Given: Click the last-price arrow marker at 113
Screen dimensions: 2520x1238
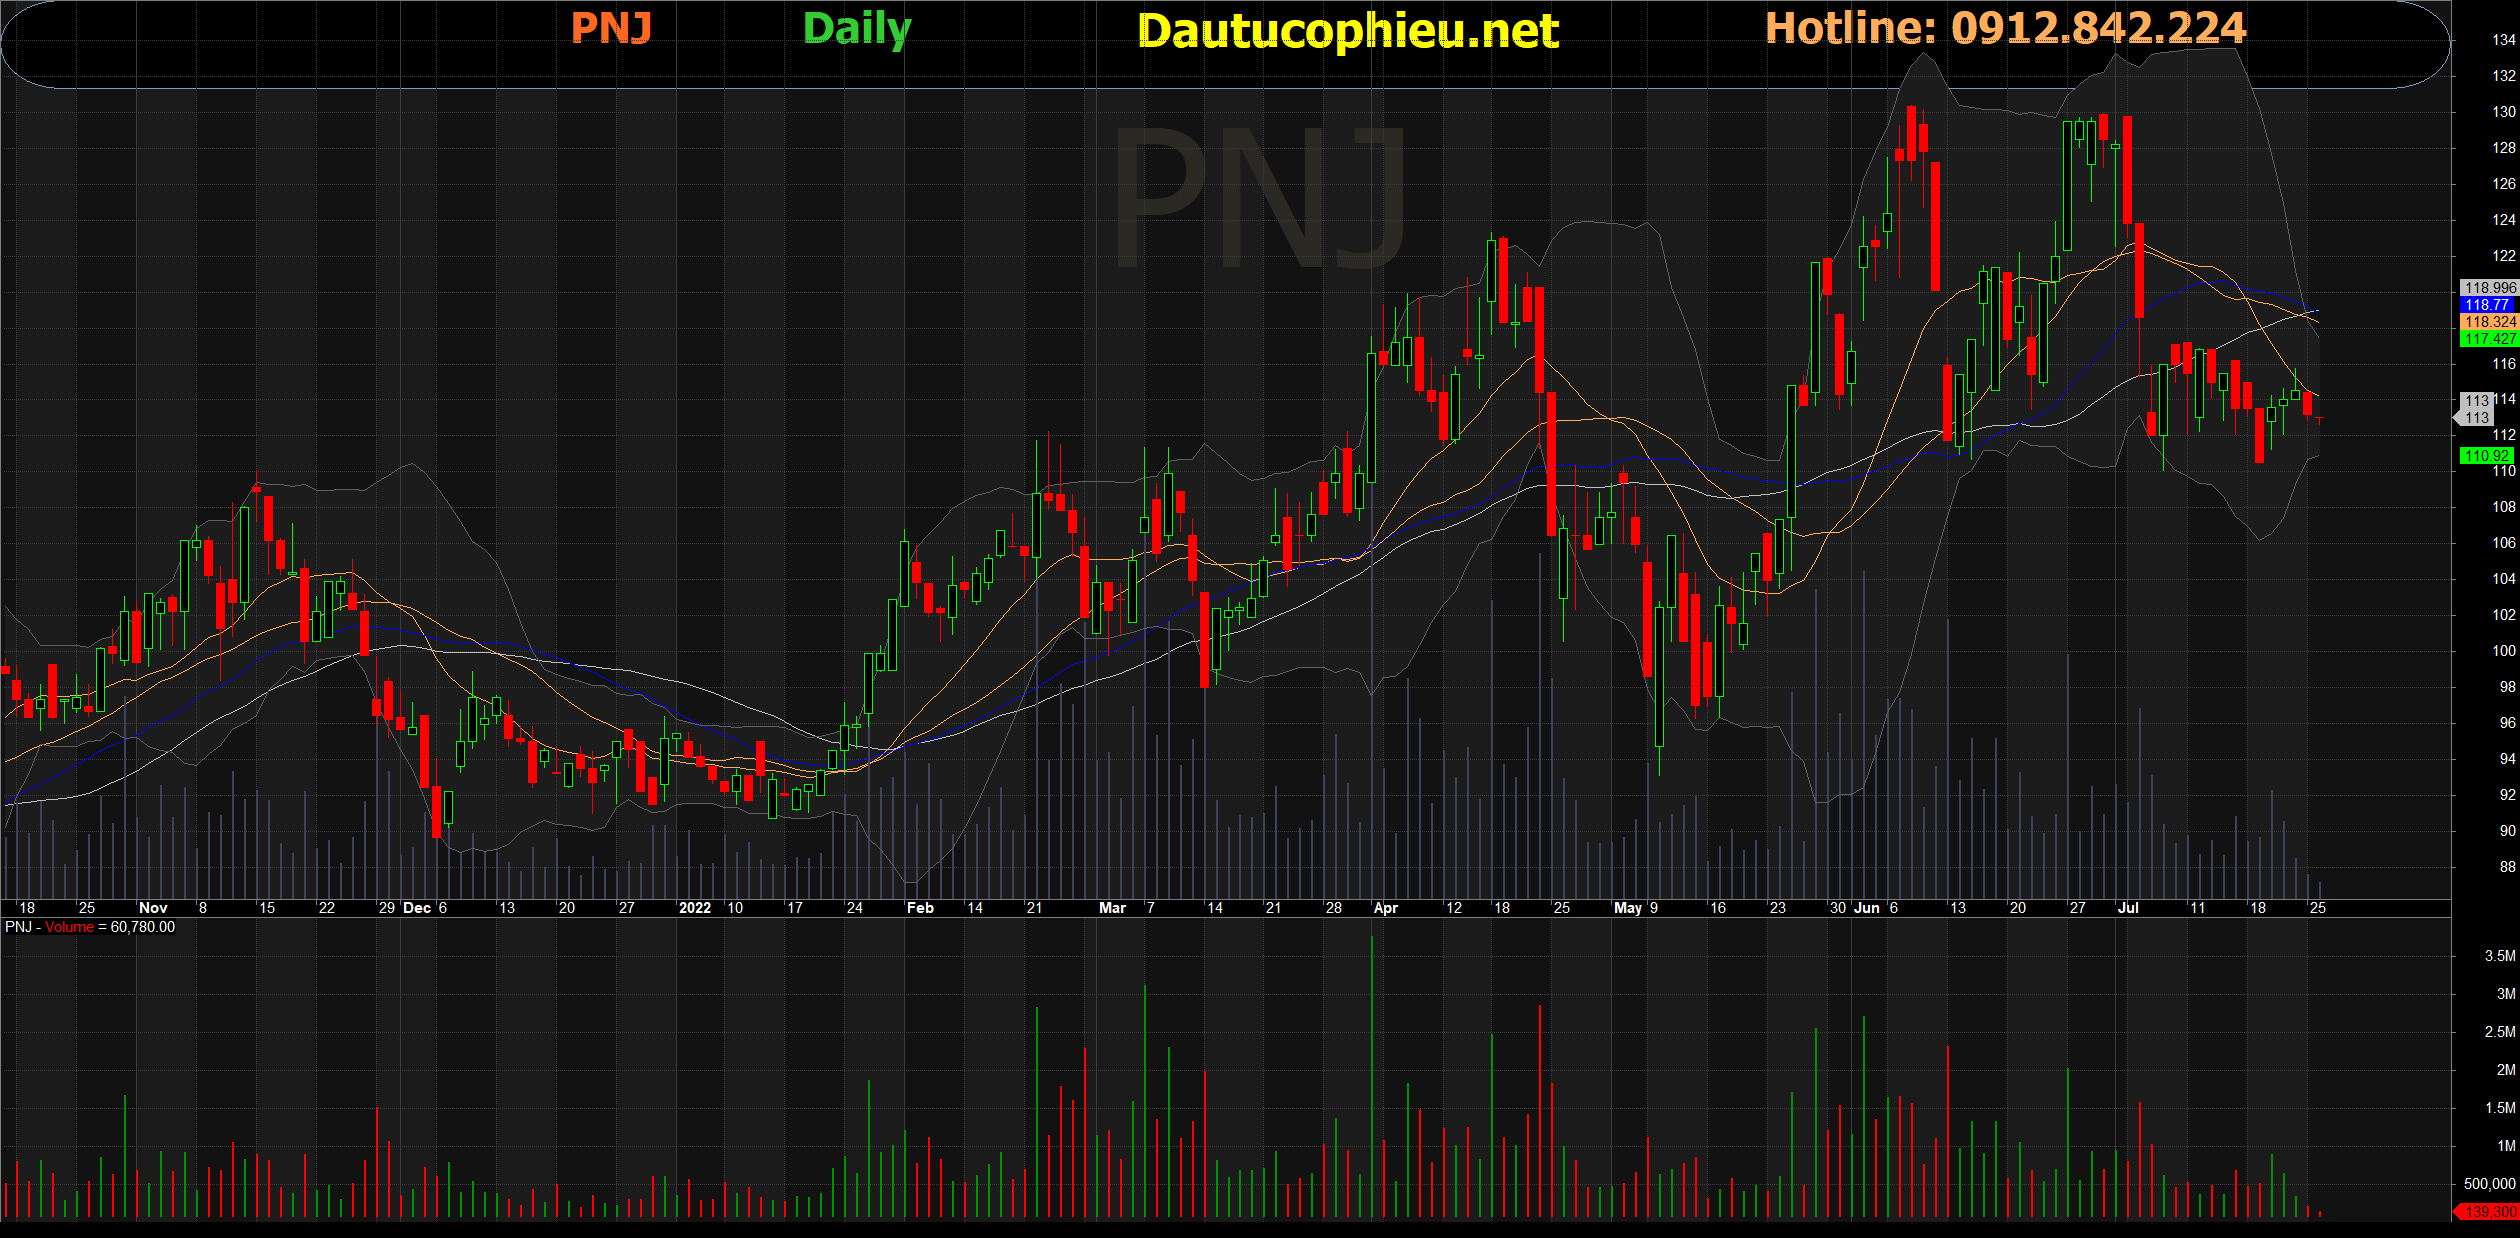Looking at the screenshot, I should (x=2475, y=418).
